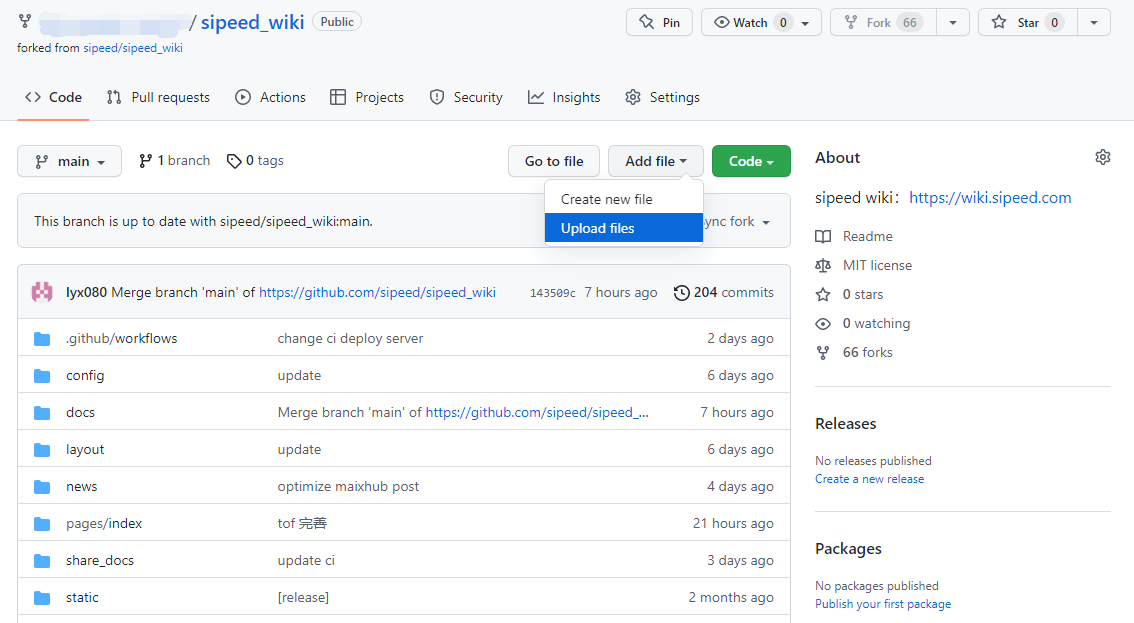
Task: Click Publish your first package
Action: (883, 604)
